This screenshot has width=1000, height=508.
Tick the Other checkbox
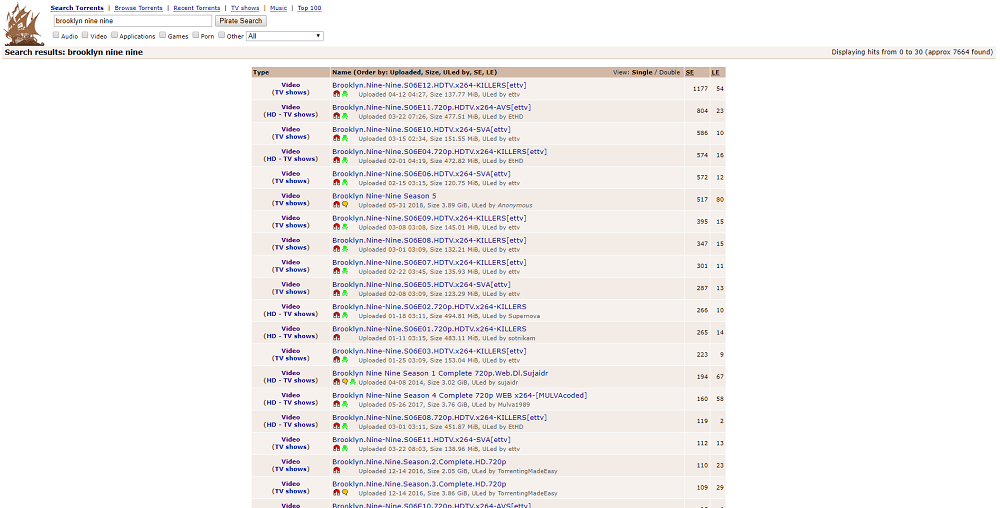click(221, 35)
